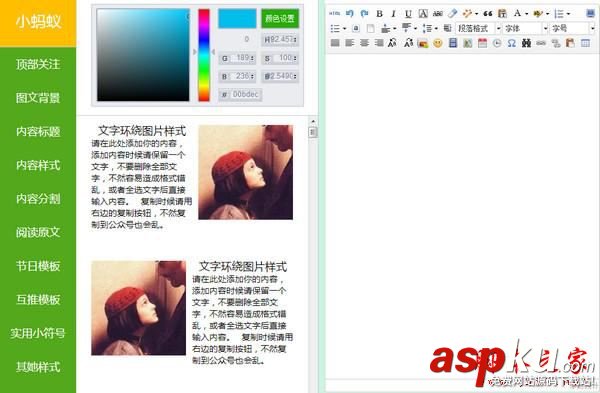Open 内容标题 sidebar category
Image resolution: width=600 pixels, height=393 pixels.
click(38, 131)
